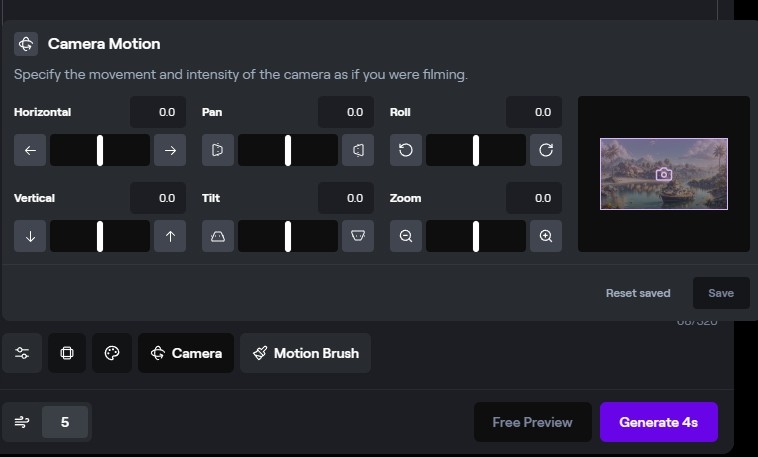Click the pan left camera icon
Screen dimensions: 758x457
pos(218,150)
